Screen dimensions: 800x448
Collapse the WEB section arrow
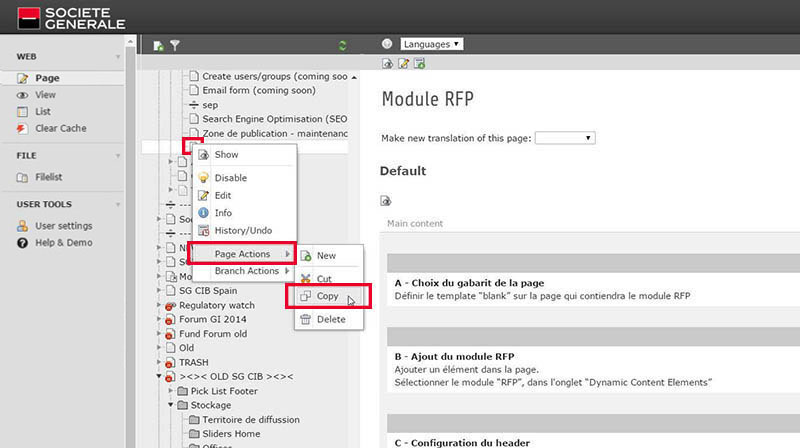point(118,57)
